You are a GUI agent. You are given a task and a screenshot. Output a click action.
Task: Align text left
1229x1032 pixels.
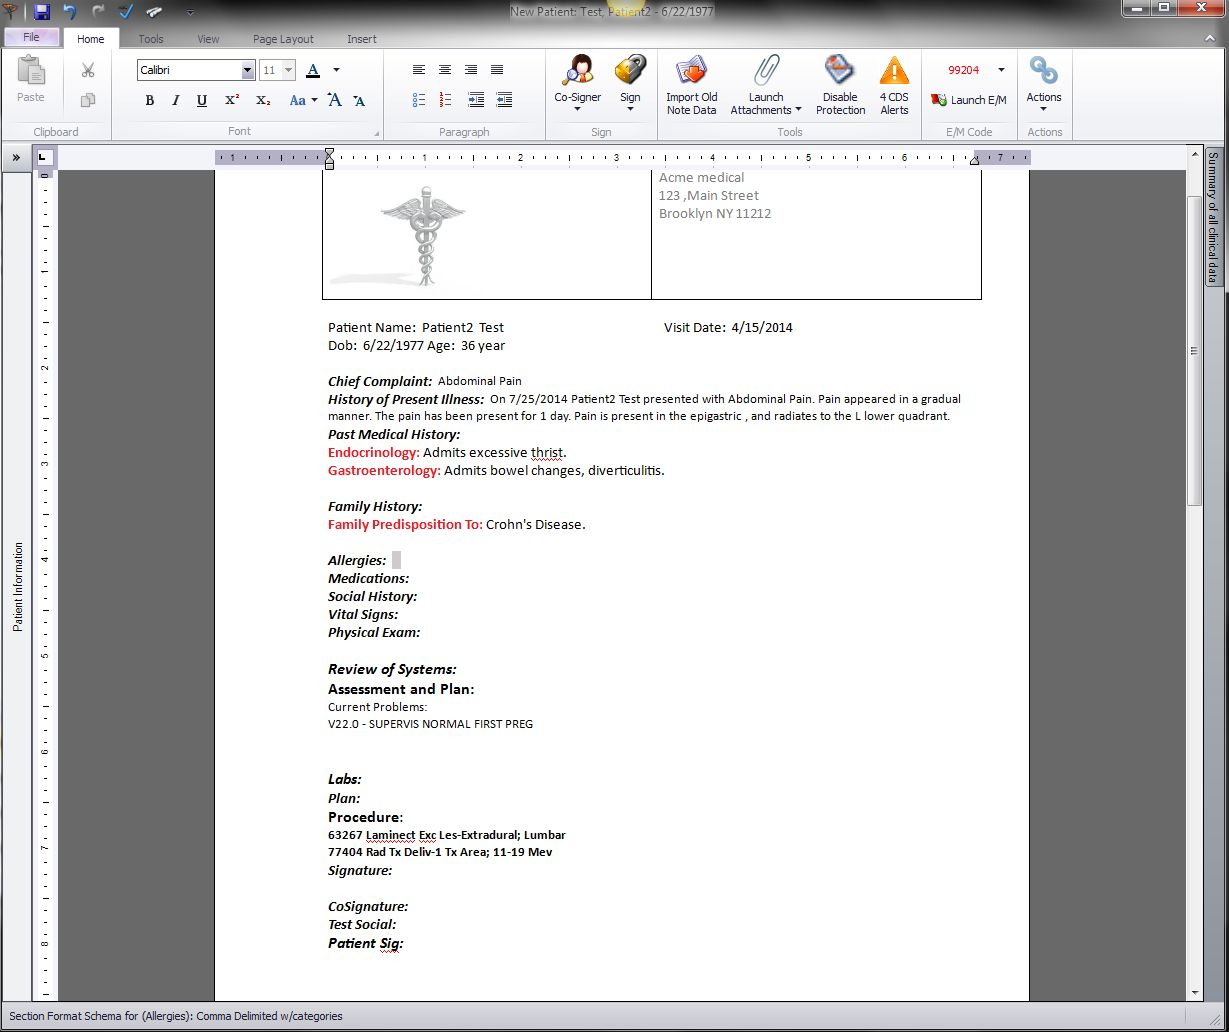tap(419, 70)
